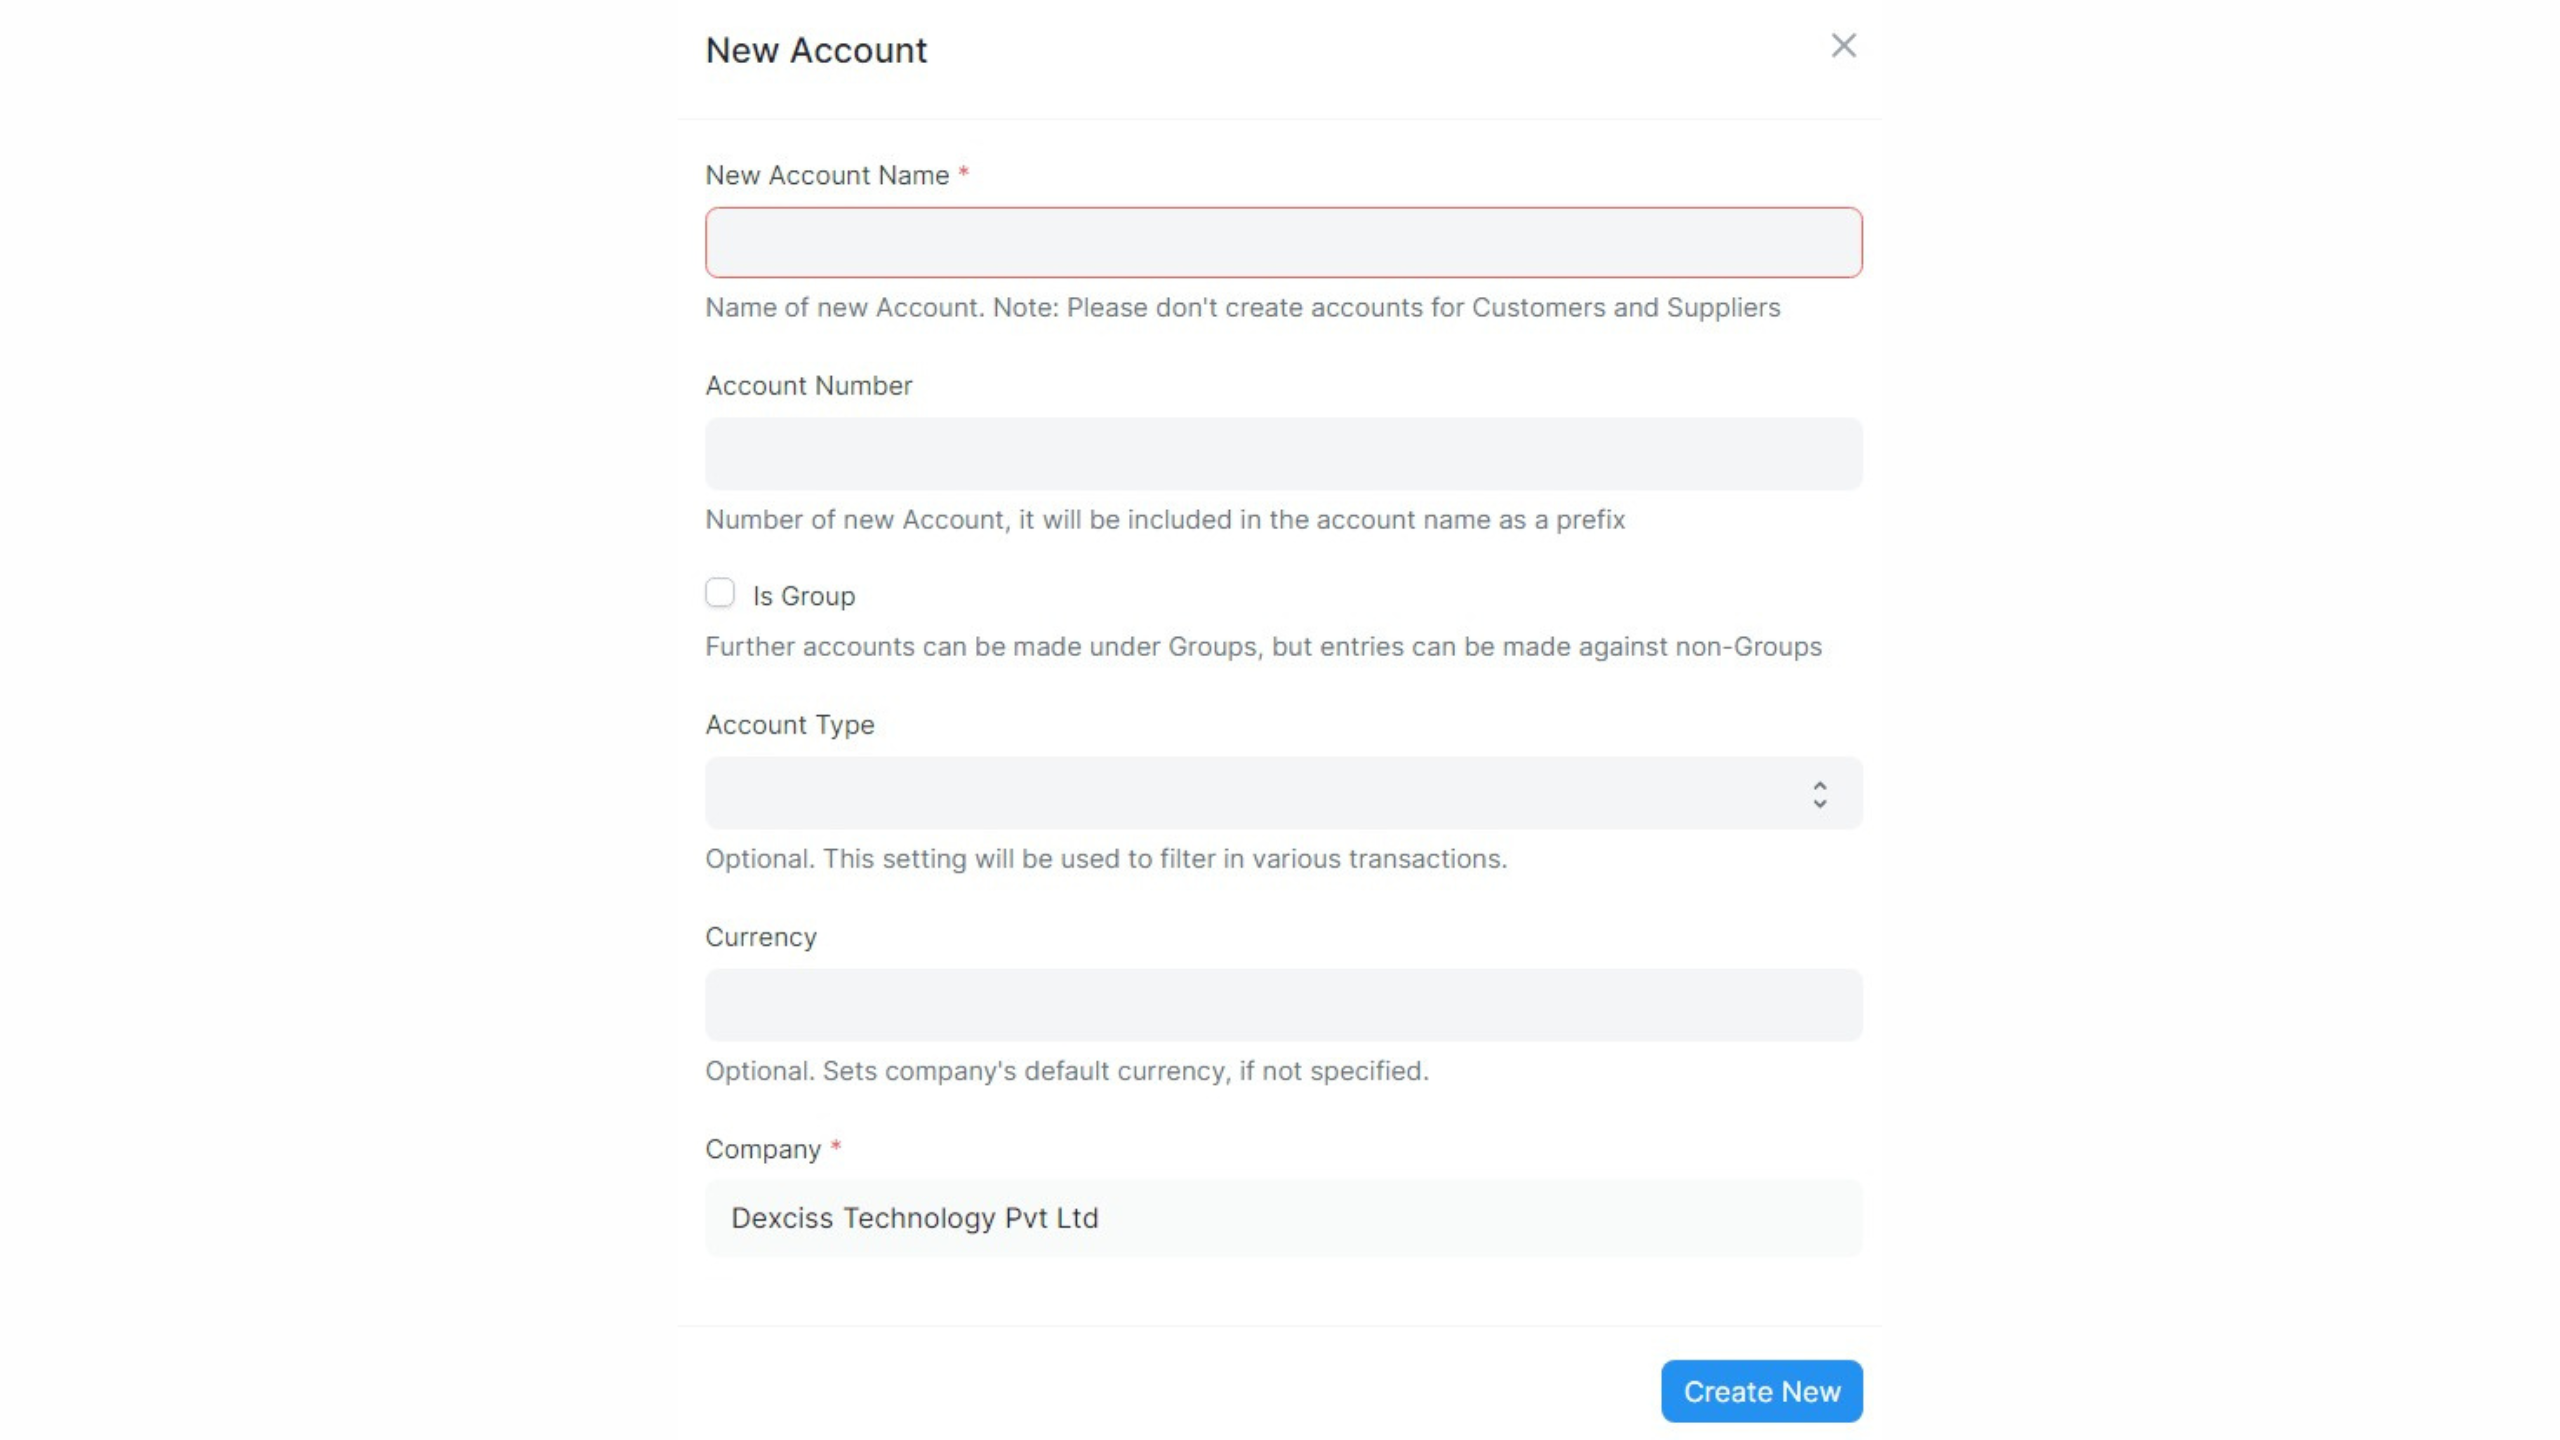Click the Groups description under Is Group

pos(1263,647)
